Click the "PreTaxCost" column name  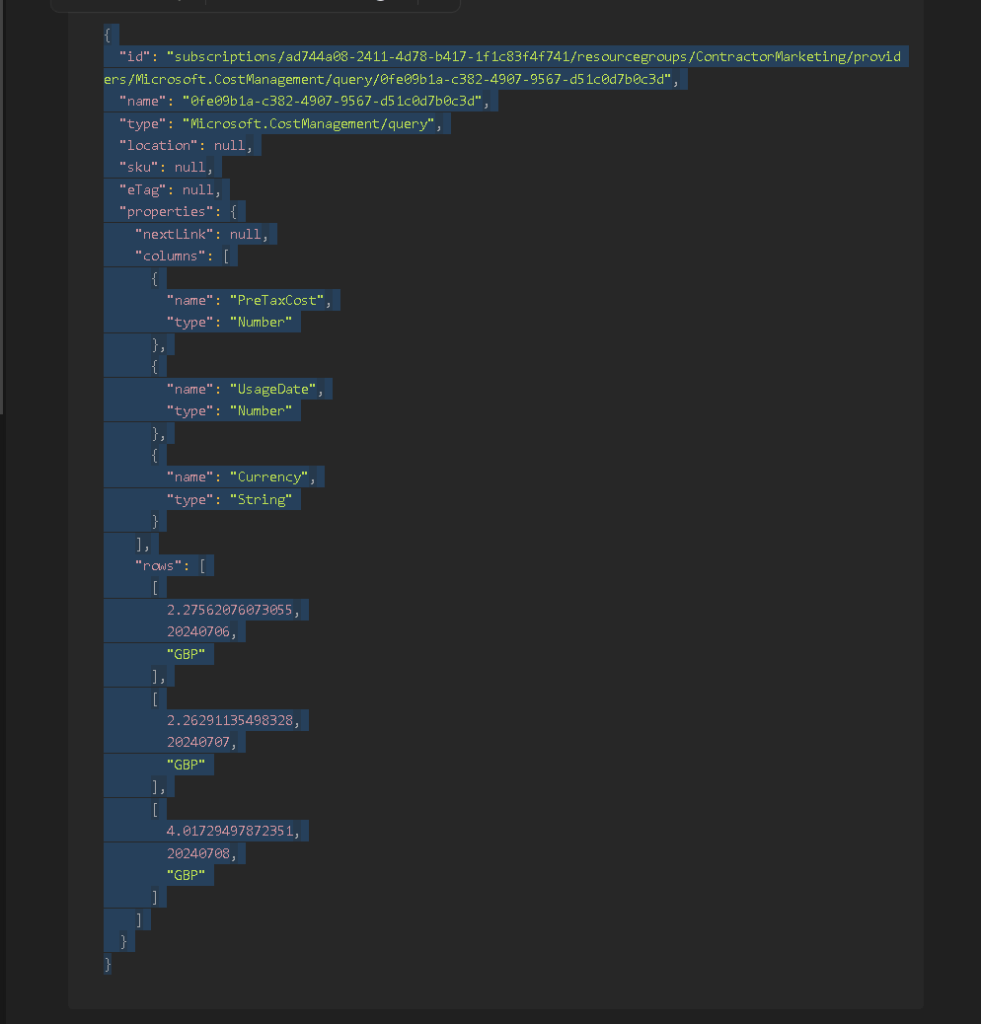[x=277, y=300]
